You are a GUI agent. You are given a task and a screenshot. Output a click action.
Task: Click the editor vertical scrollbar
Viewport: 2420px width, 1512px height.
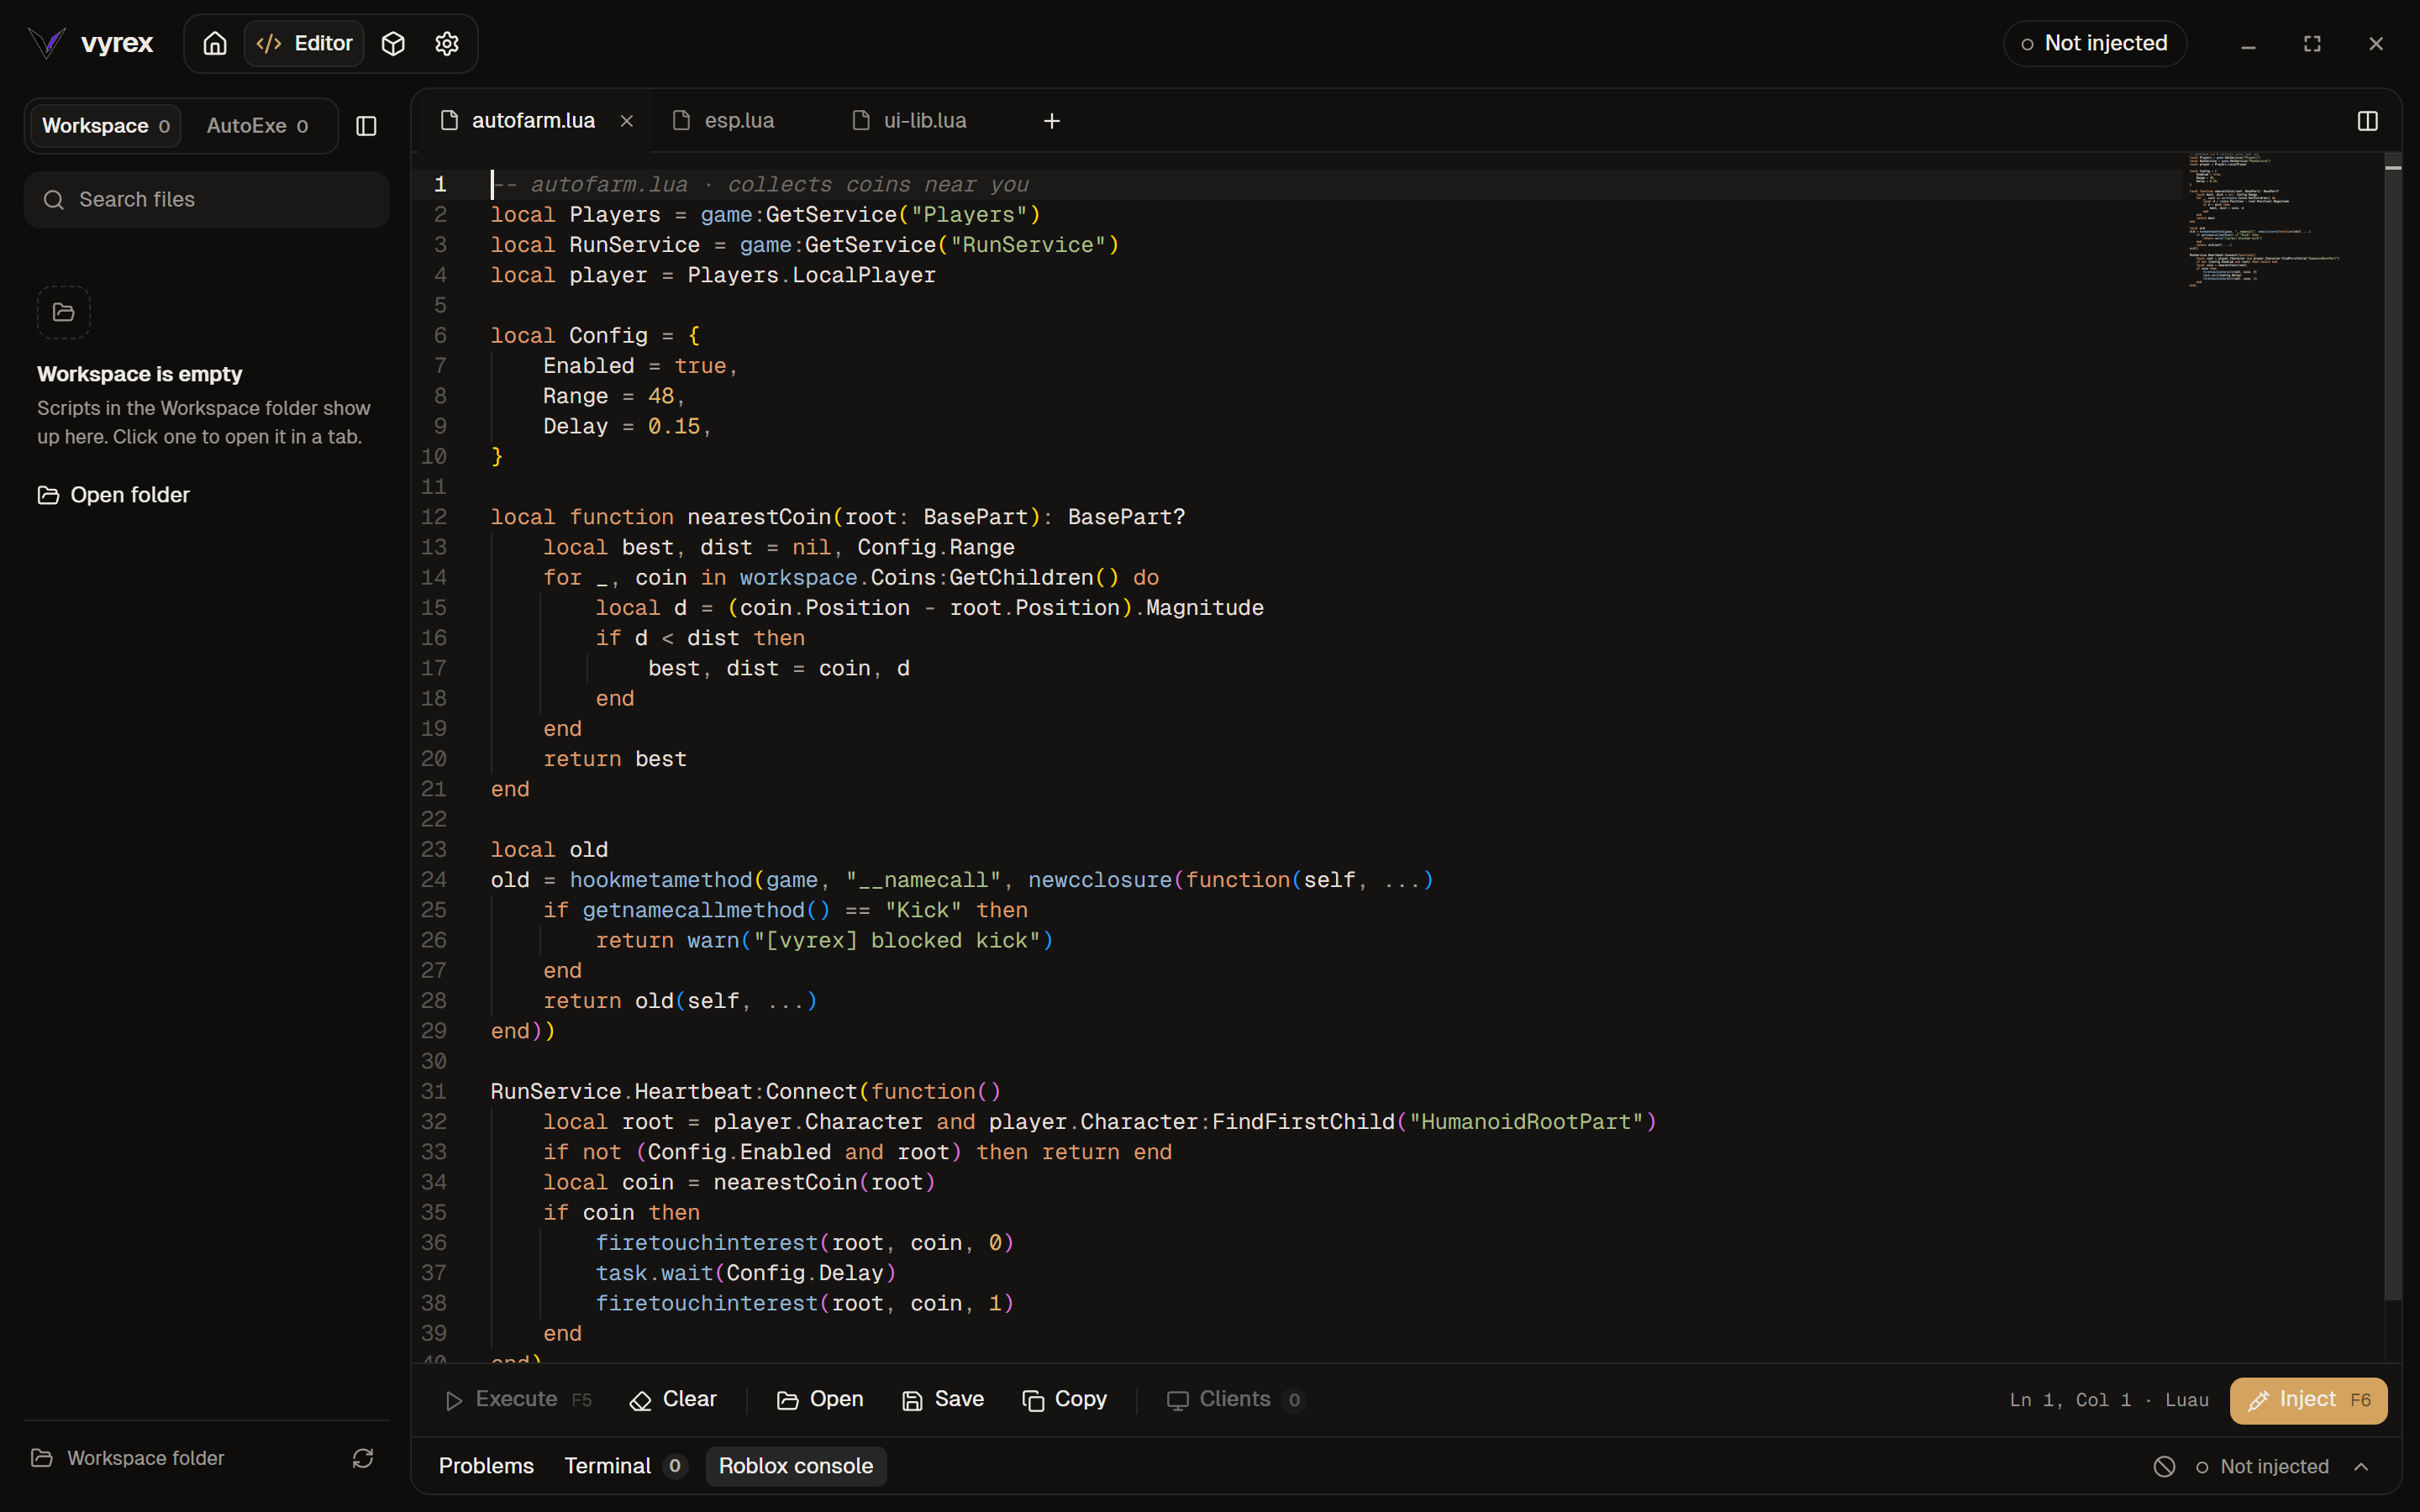2392,726
